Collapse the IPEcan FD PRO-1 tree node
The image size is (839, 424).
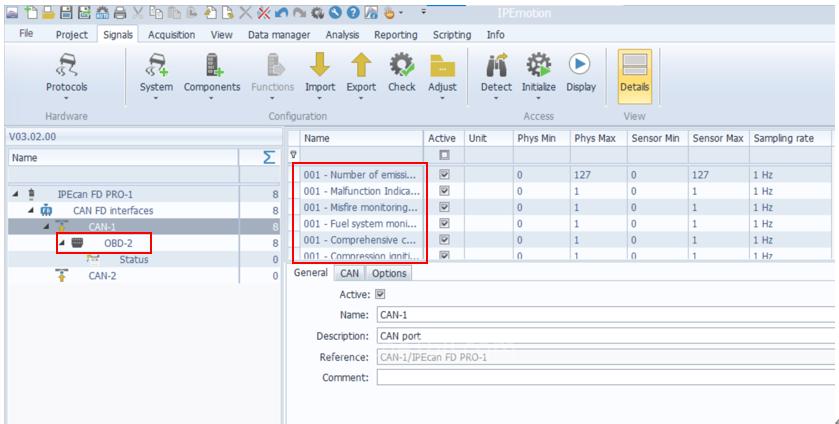click(15, 193)
